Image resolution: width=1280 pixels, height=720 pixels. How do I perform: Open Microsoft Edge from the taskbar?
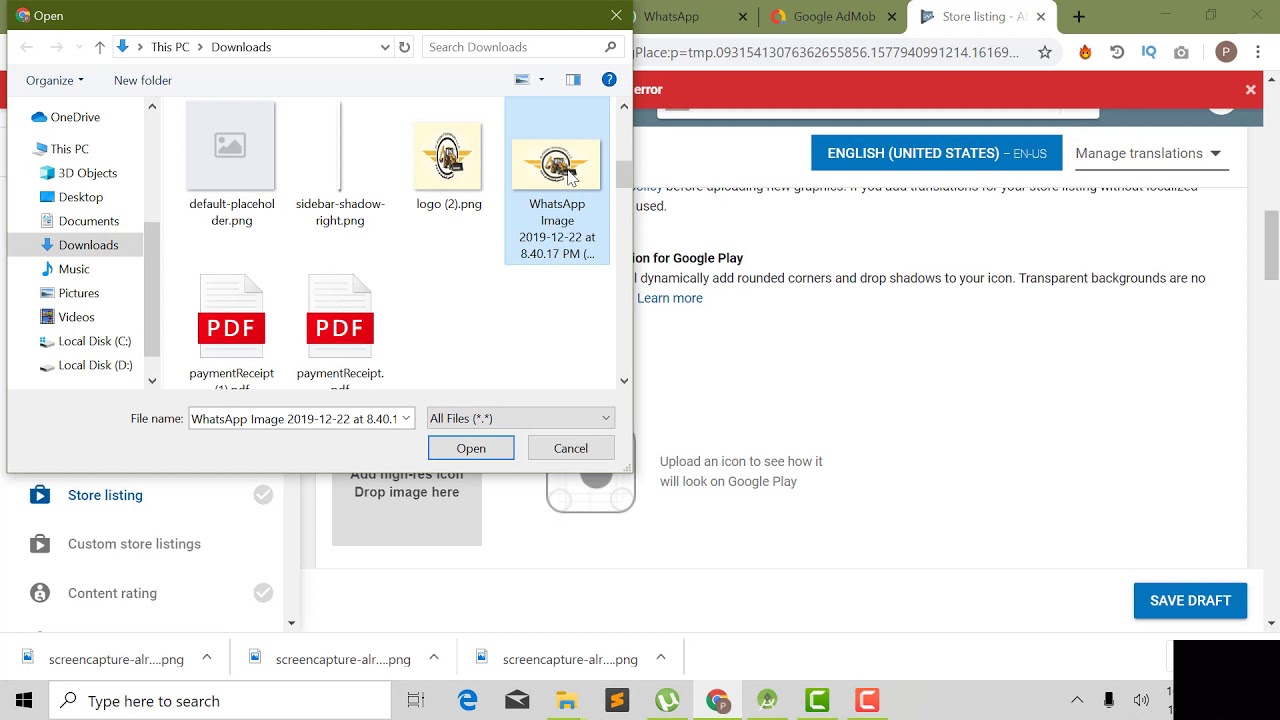tap(468, 700)
